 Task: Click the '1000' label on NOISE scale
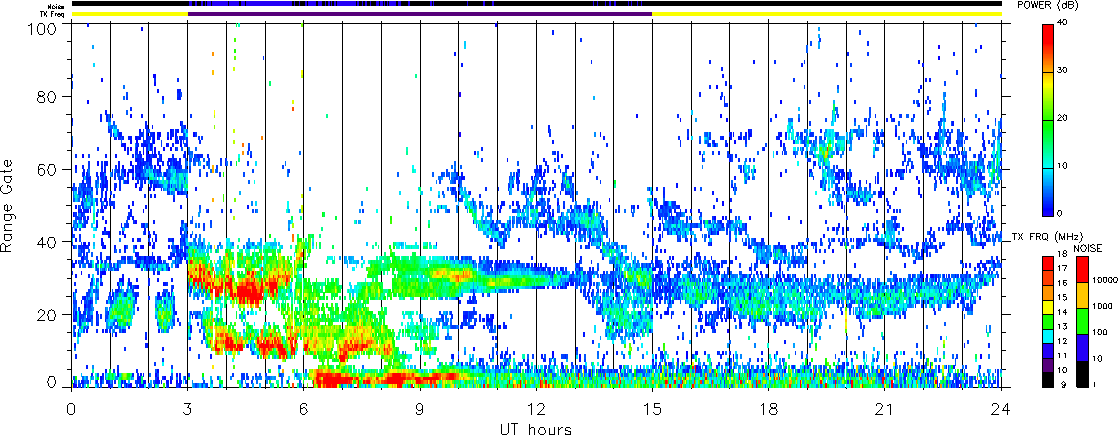pos(1102,306)
